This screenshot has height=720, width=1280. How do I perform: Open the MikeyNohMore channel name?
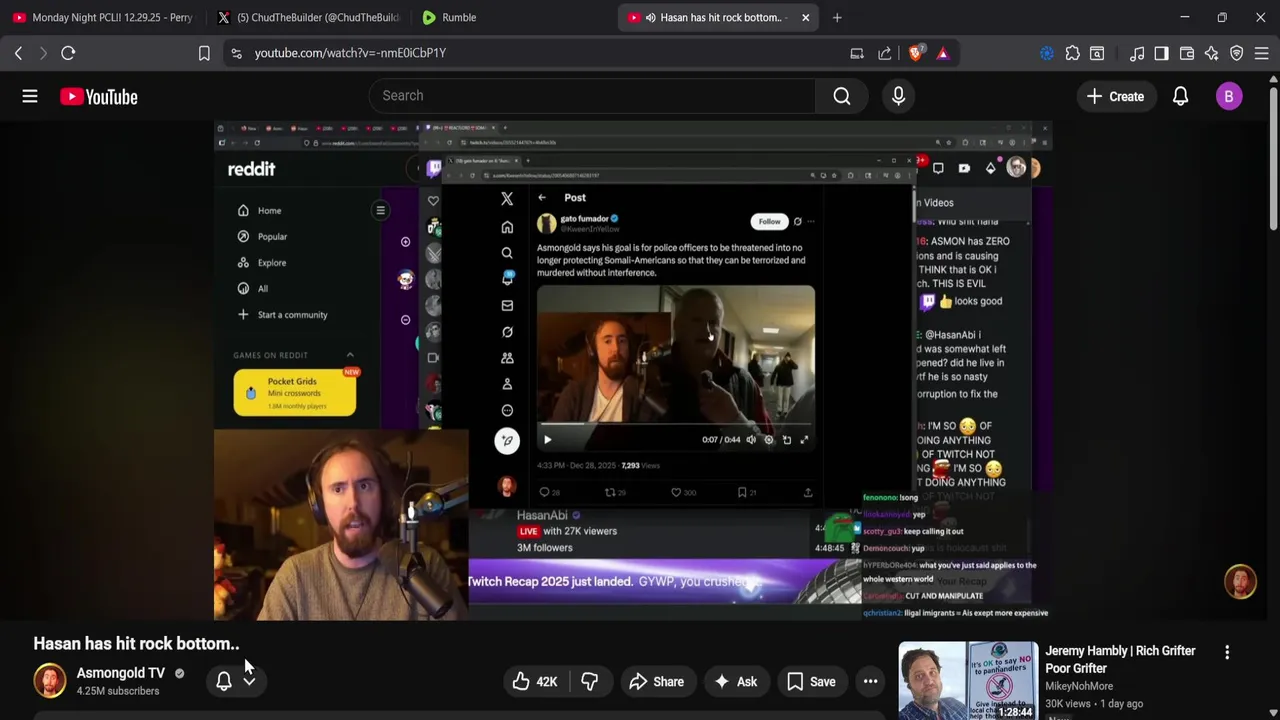pyautogui.click(x=1079, y=686)
